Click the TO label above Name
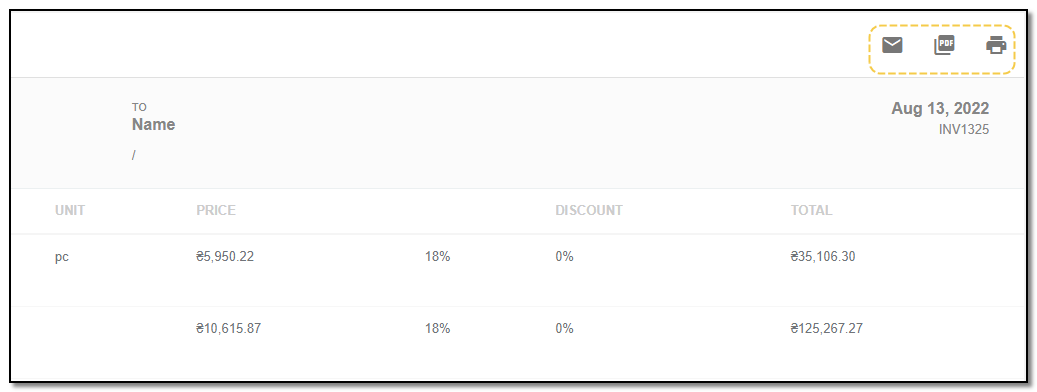 [139, 107]
